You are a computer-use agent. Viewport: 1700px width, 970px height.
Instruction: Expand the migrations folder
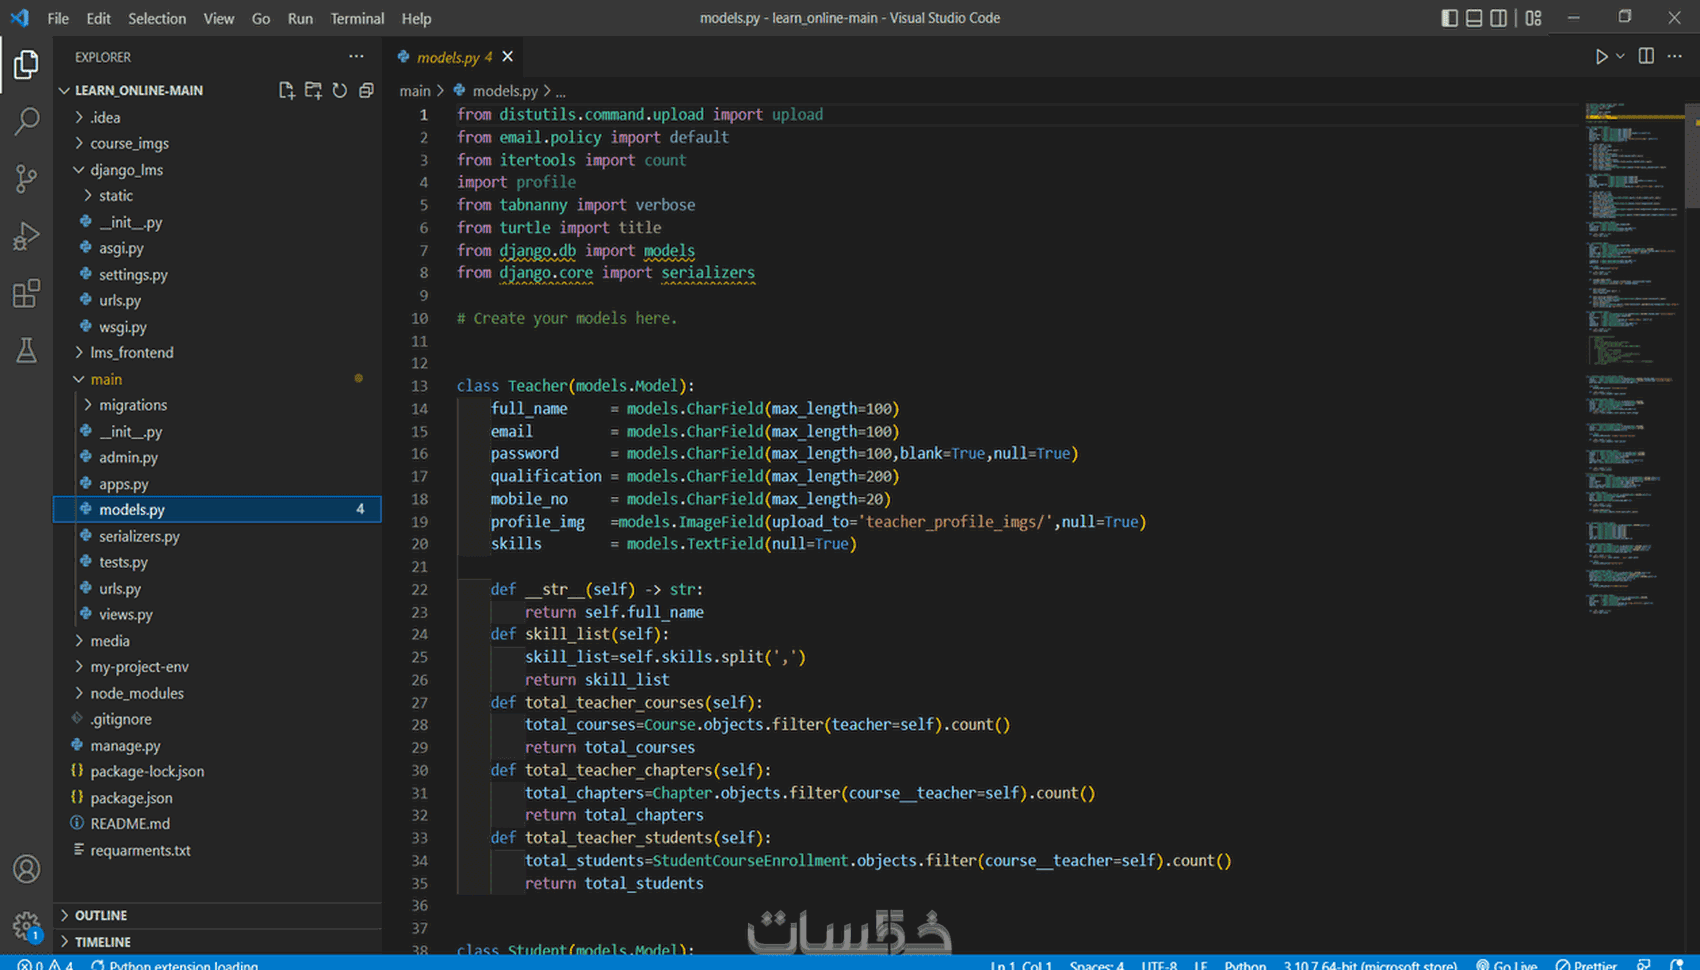(132, 405)
